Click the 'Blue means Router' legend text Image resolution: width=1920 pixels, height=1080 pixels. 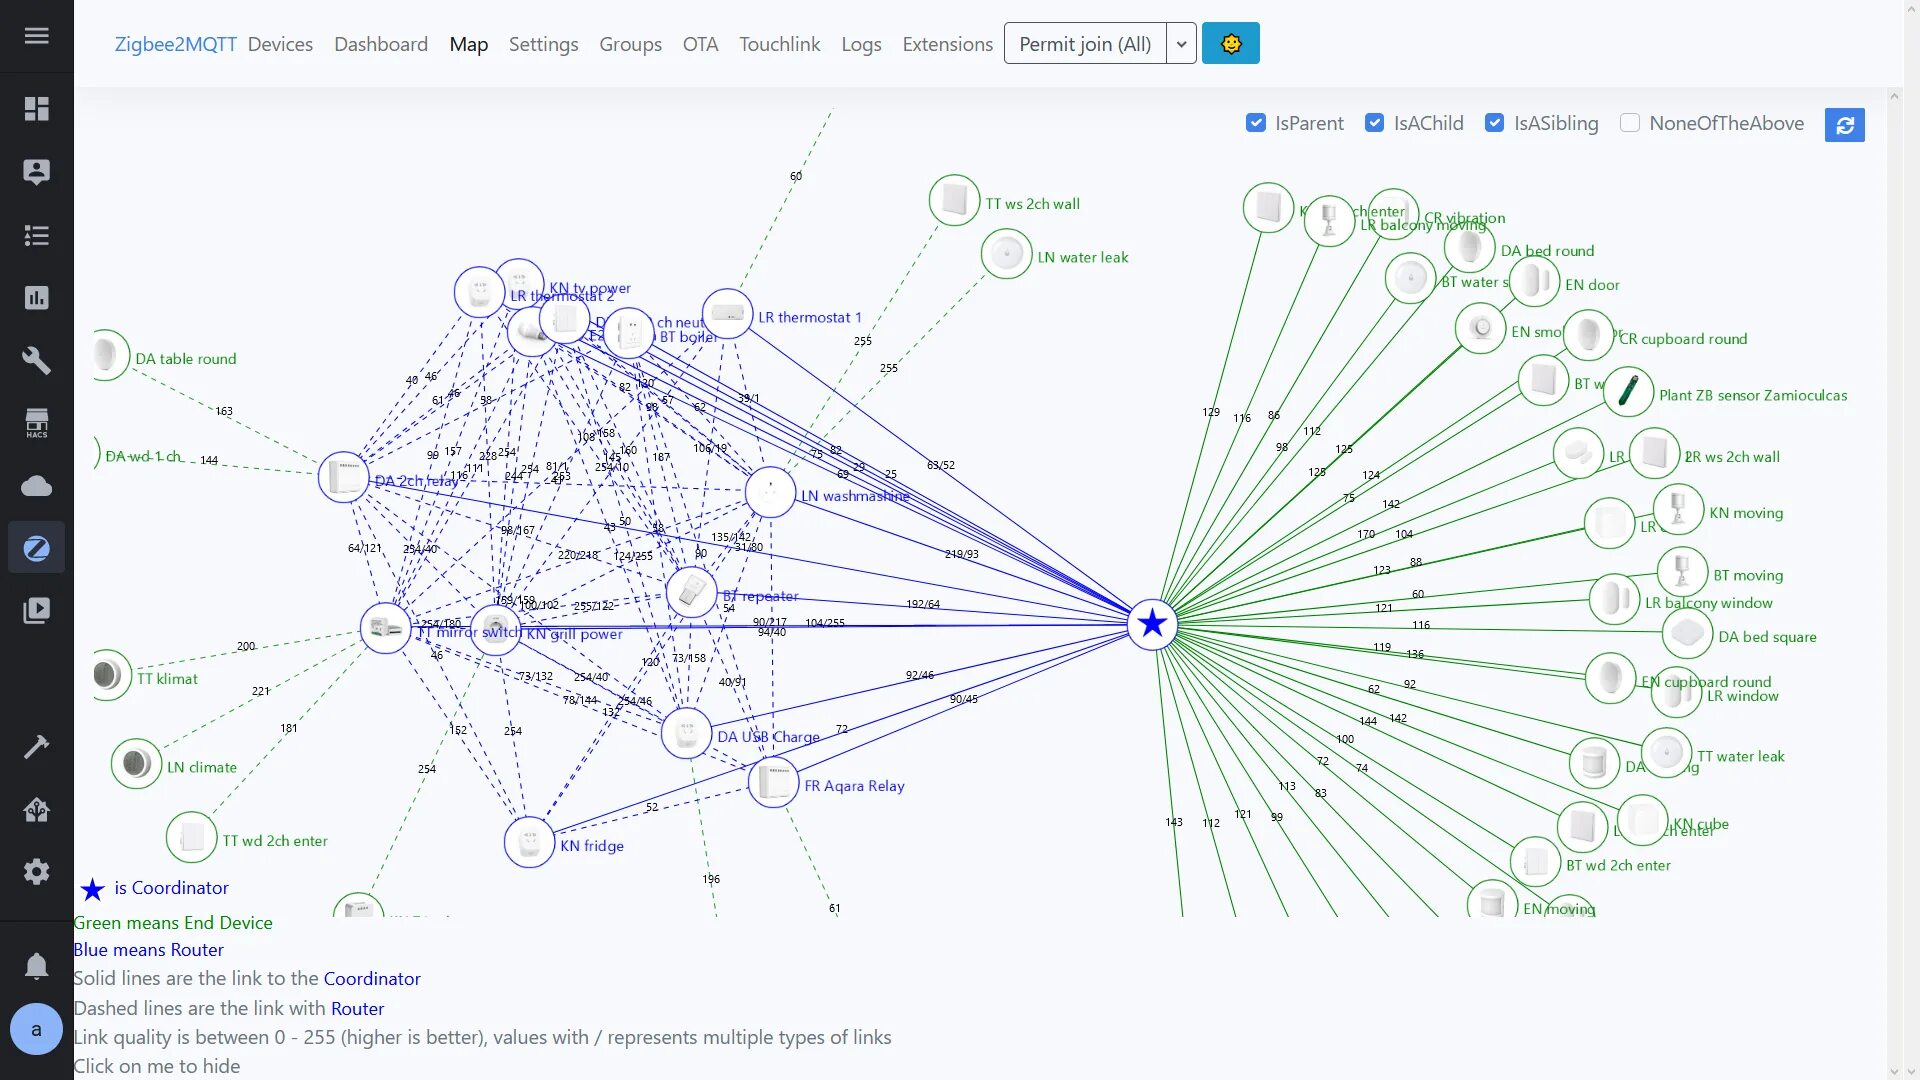[x=149, y=950]
